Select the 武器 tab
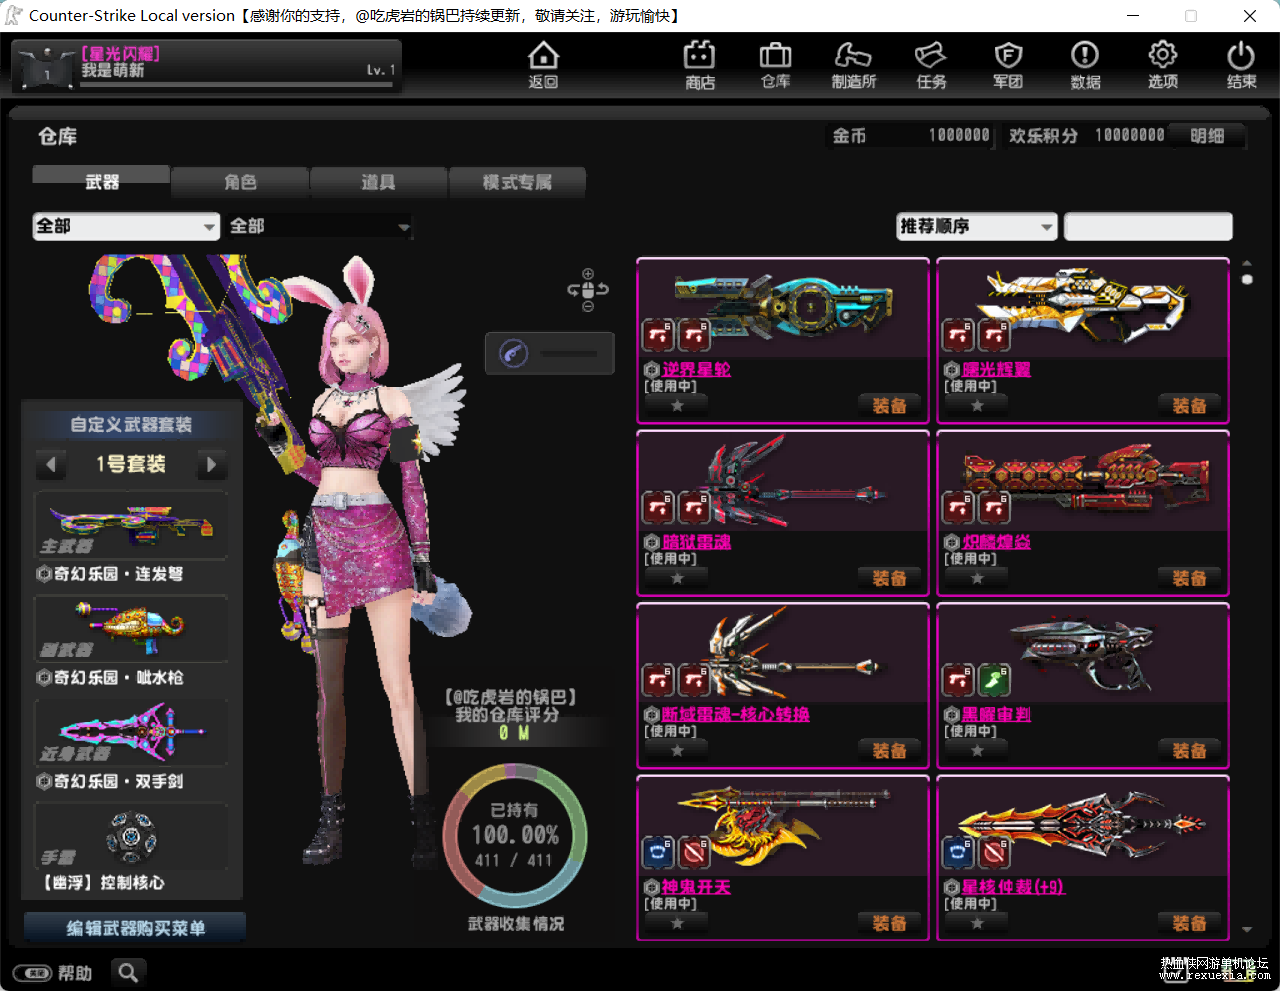 point(101,181)
